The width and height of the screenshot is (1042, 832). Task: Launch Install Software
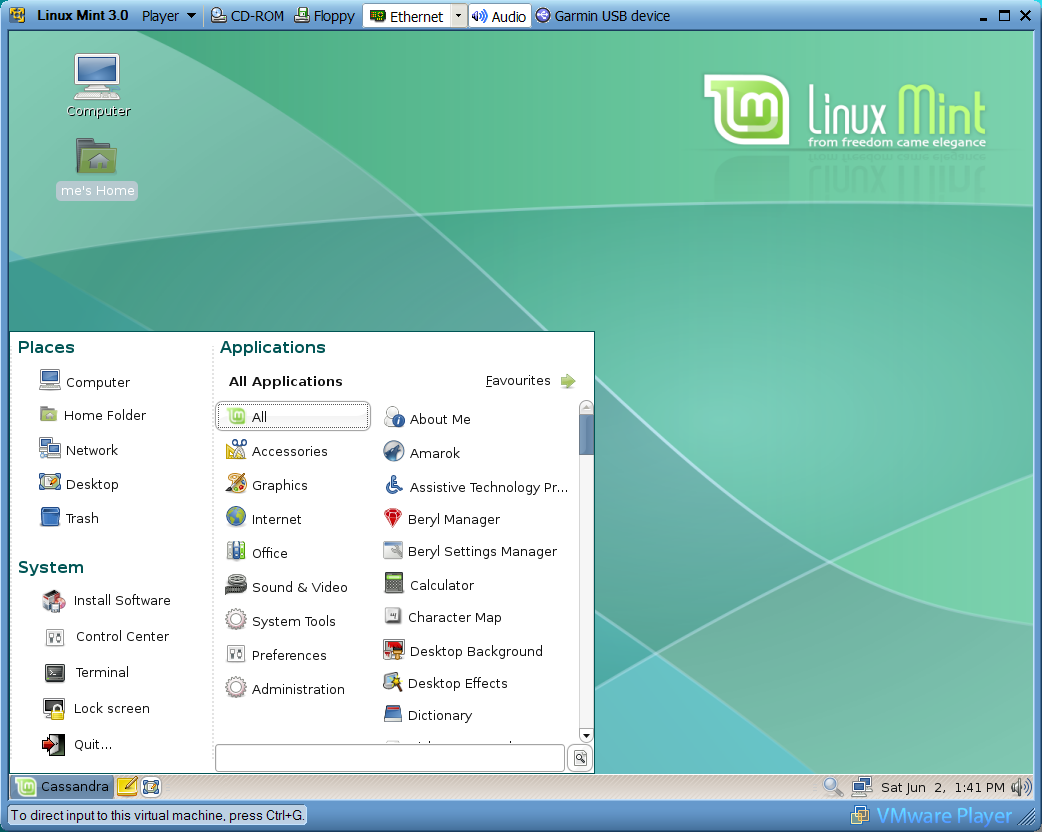coord(106,600)
